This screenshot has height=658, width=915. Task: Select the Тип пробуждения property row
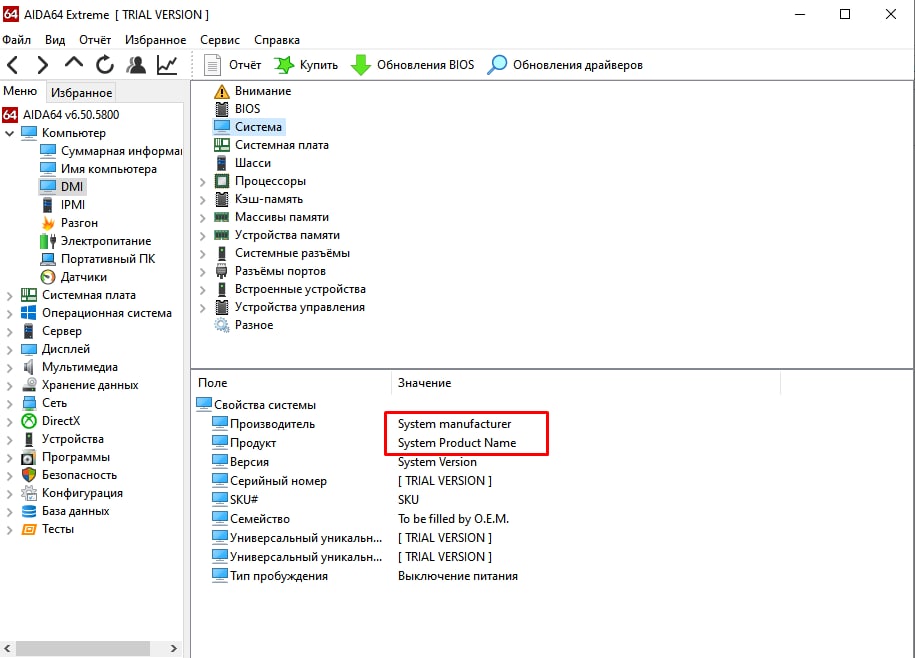pos(365,576)
